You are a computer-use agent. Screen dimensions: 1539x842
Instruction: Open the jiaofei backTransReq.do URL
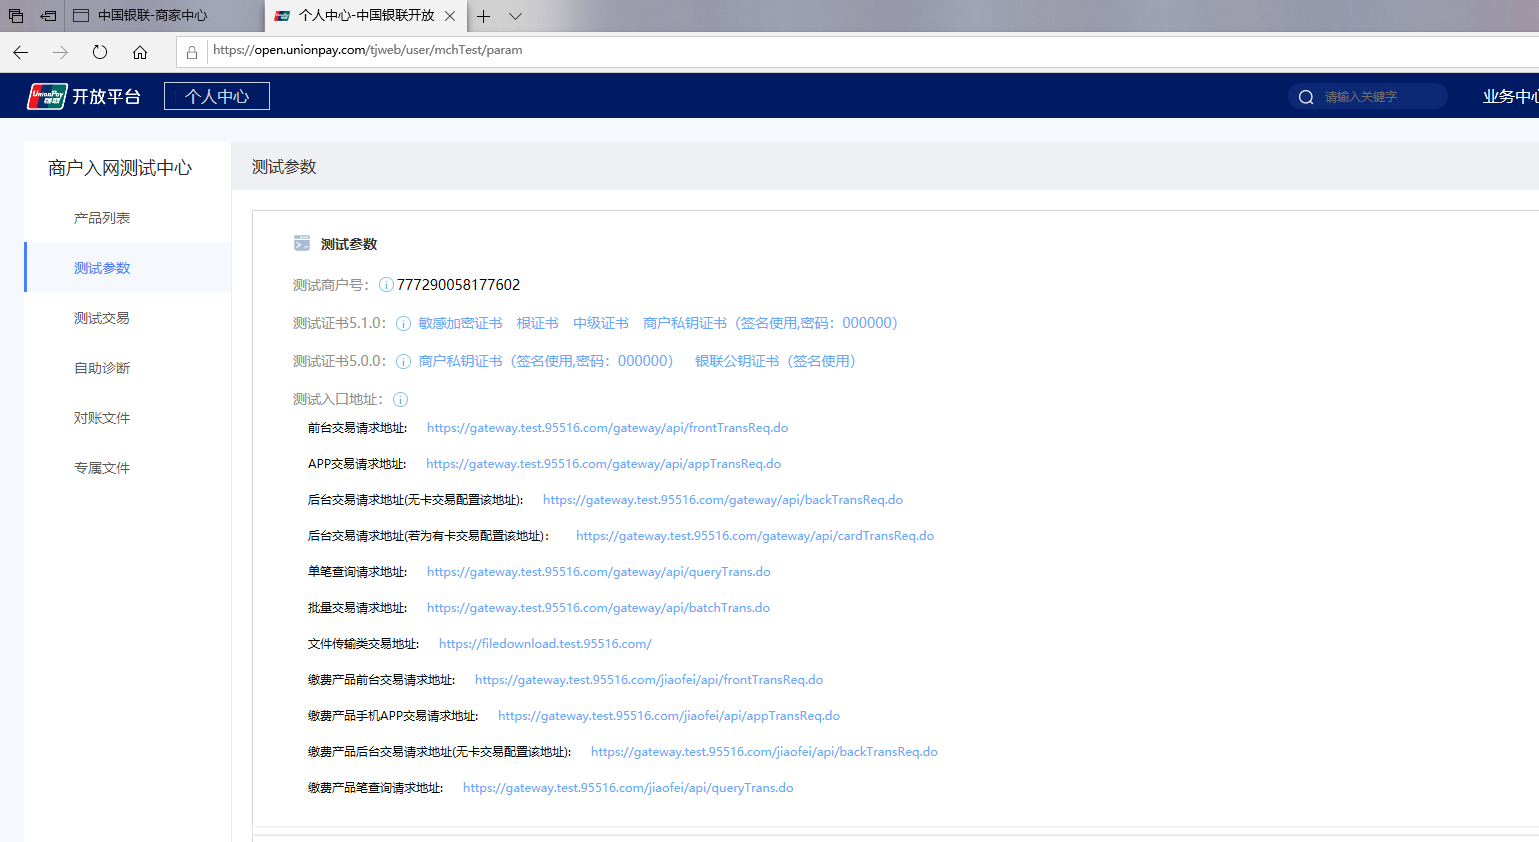point(764,752)
